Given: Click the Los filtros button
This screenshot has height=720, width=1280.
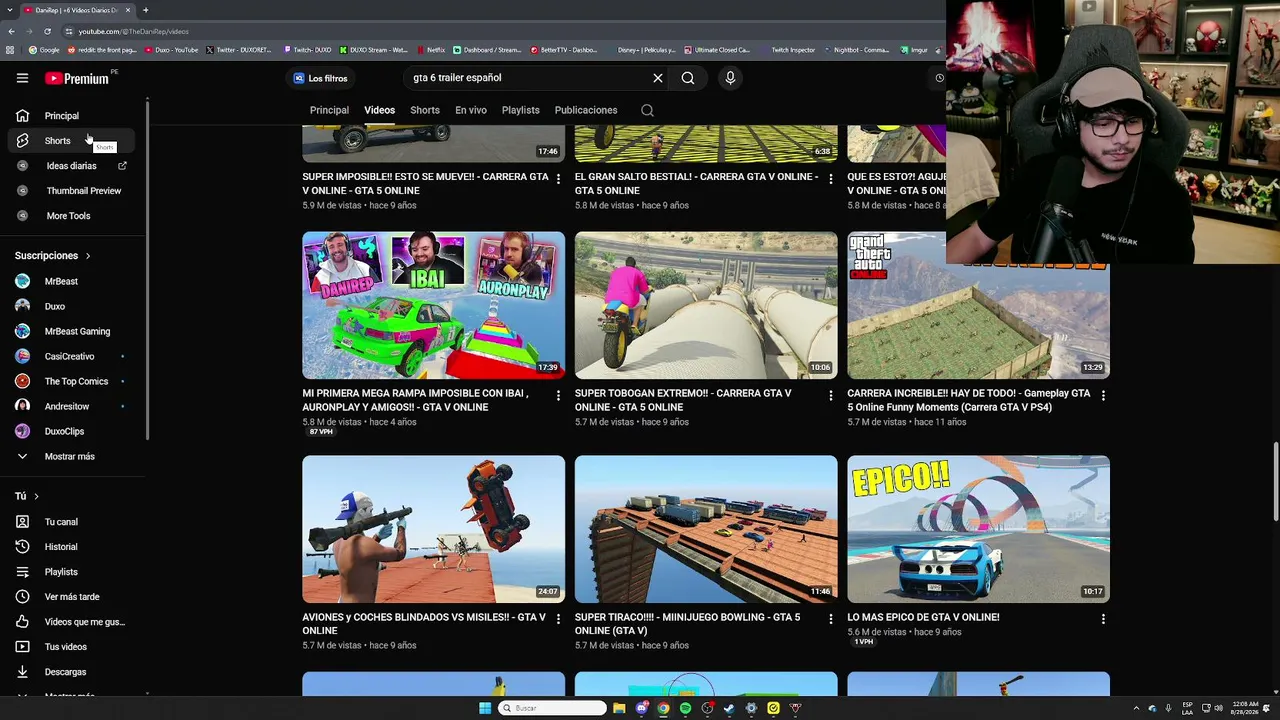Looking at the screenshot, I should coord(320,78).
